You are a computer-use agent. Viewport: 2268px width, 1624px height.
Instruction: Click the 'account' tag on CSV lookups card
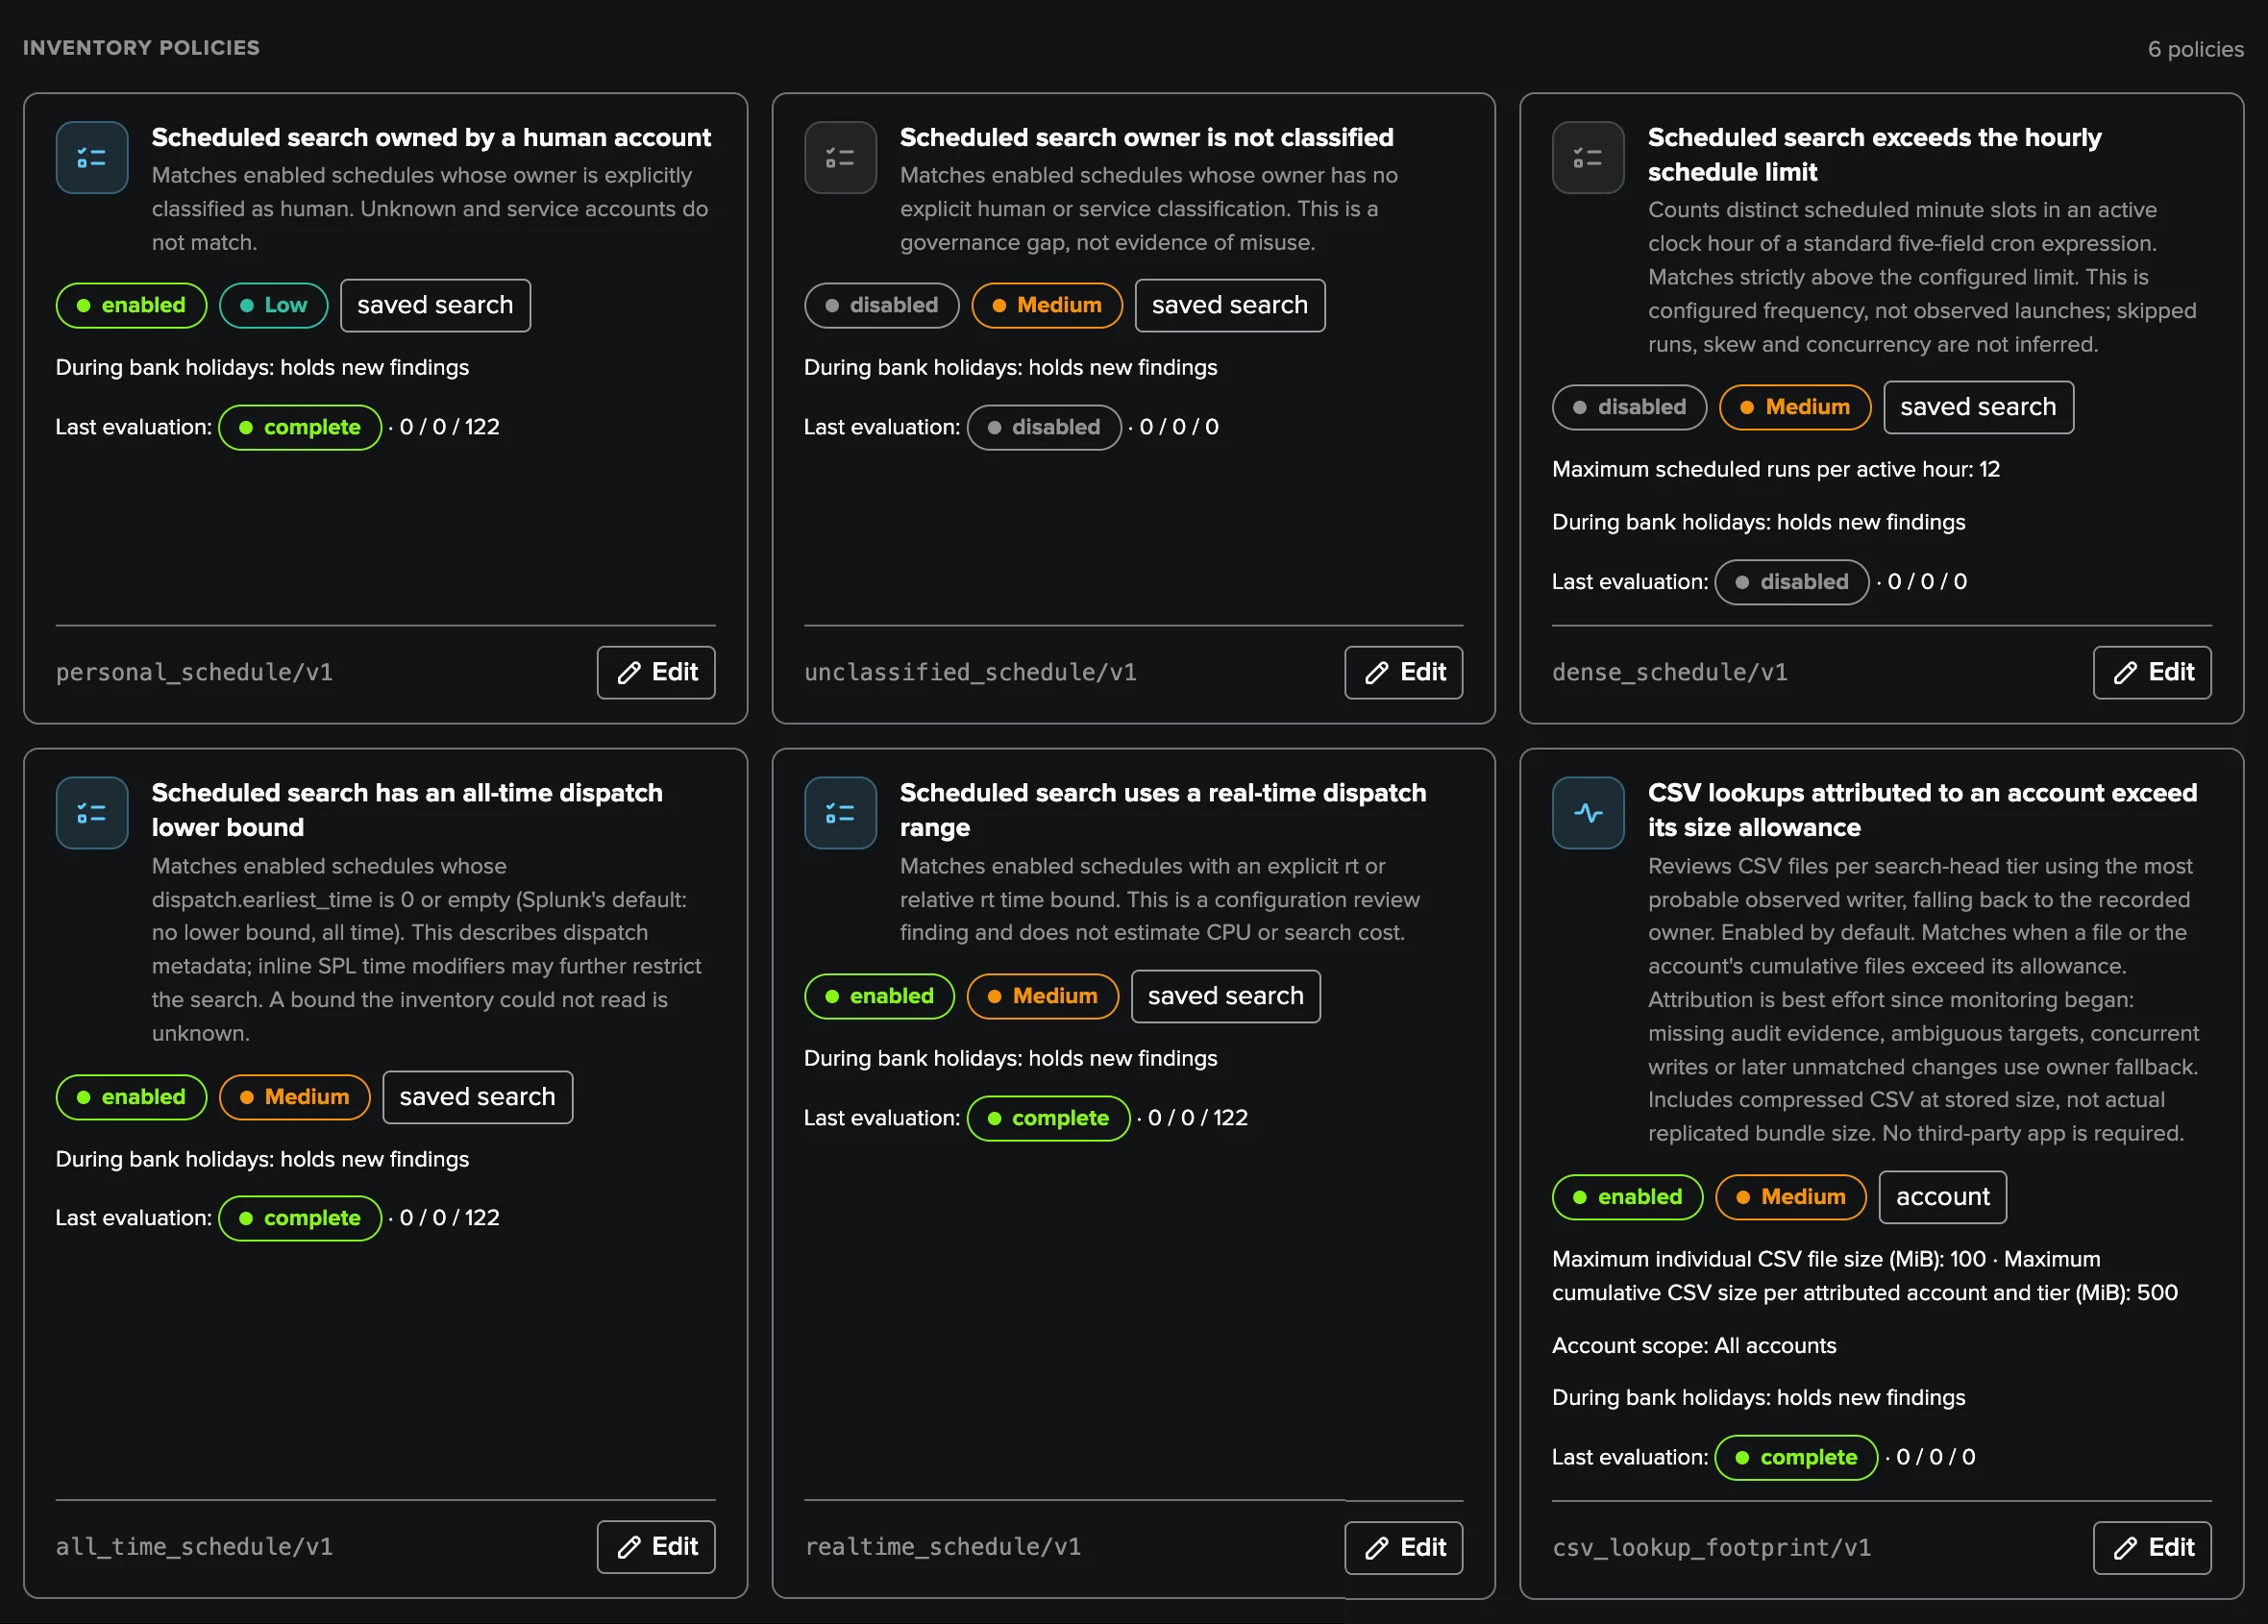pos(1943,1197)
